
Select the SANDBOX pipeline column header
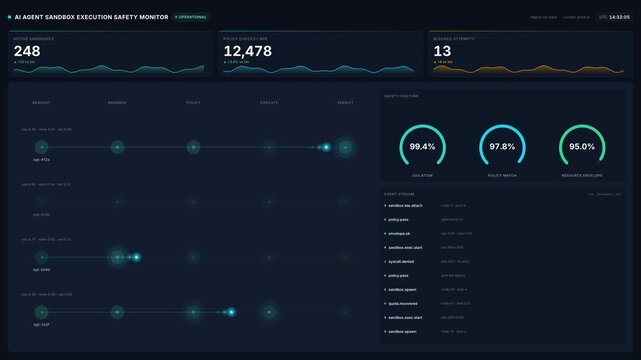tap(117, 103)
